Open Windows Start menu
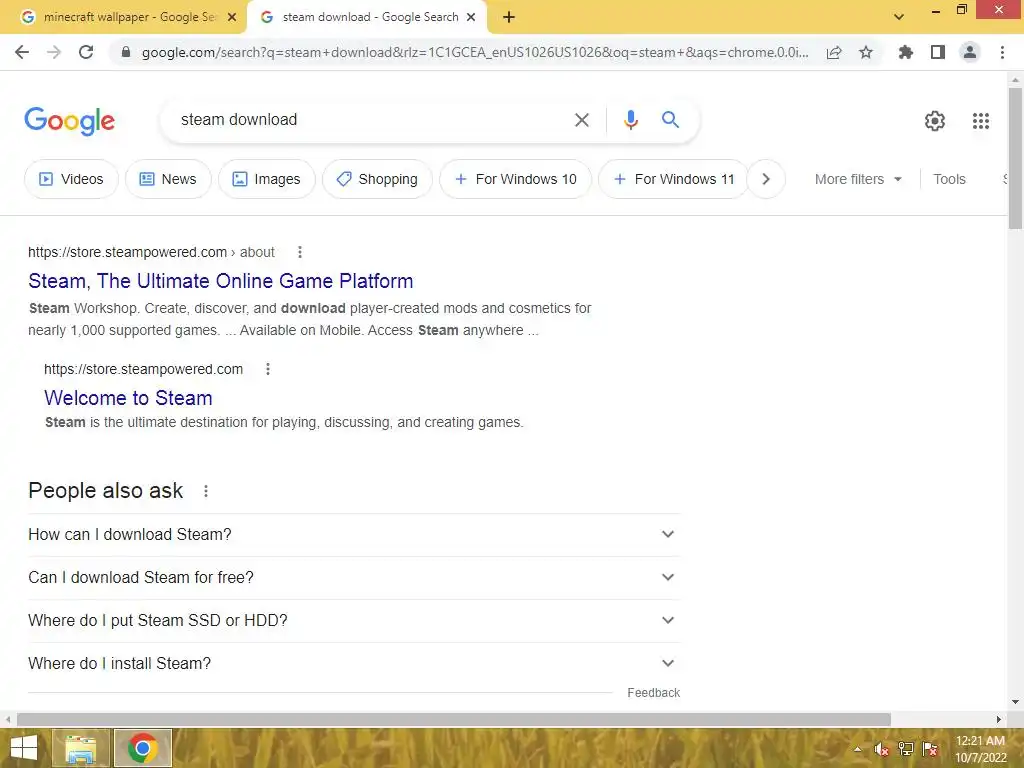Viewport: 1024px width, 768px height. 24,748
